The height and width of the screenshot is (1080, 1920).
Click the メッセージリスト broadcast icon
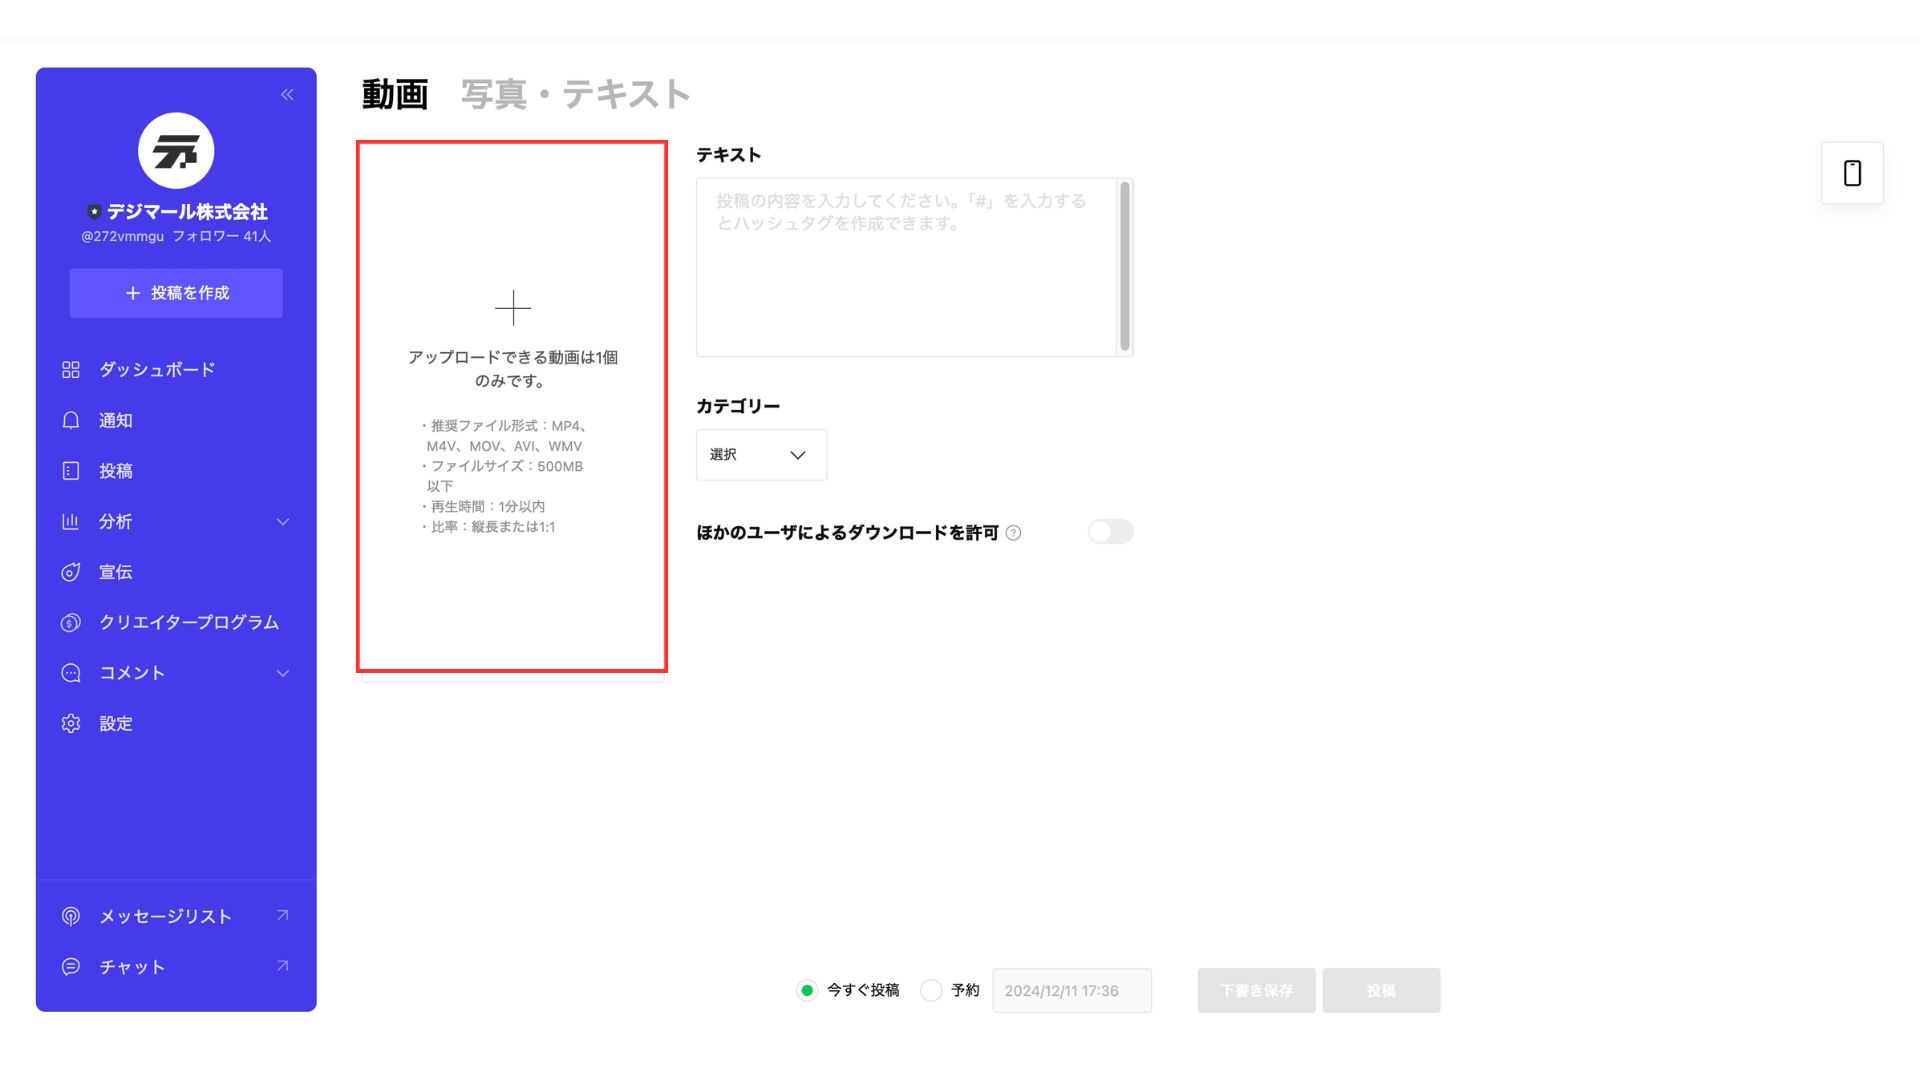click(70, 916)
